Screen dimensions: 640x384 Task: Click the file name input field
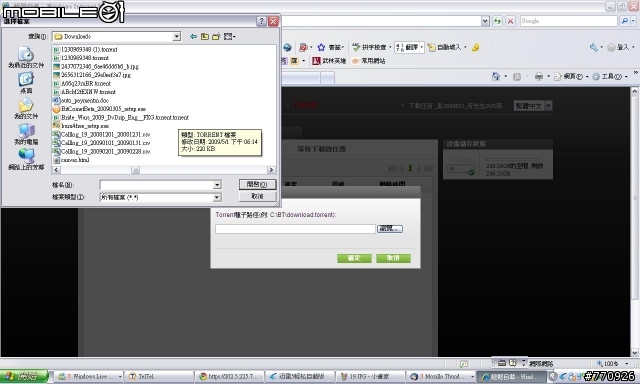(x=156, y=185)
